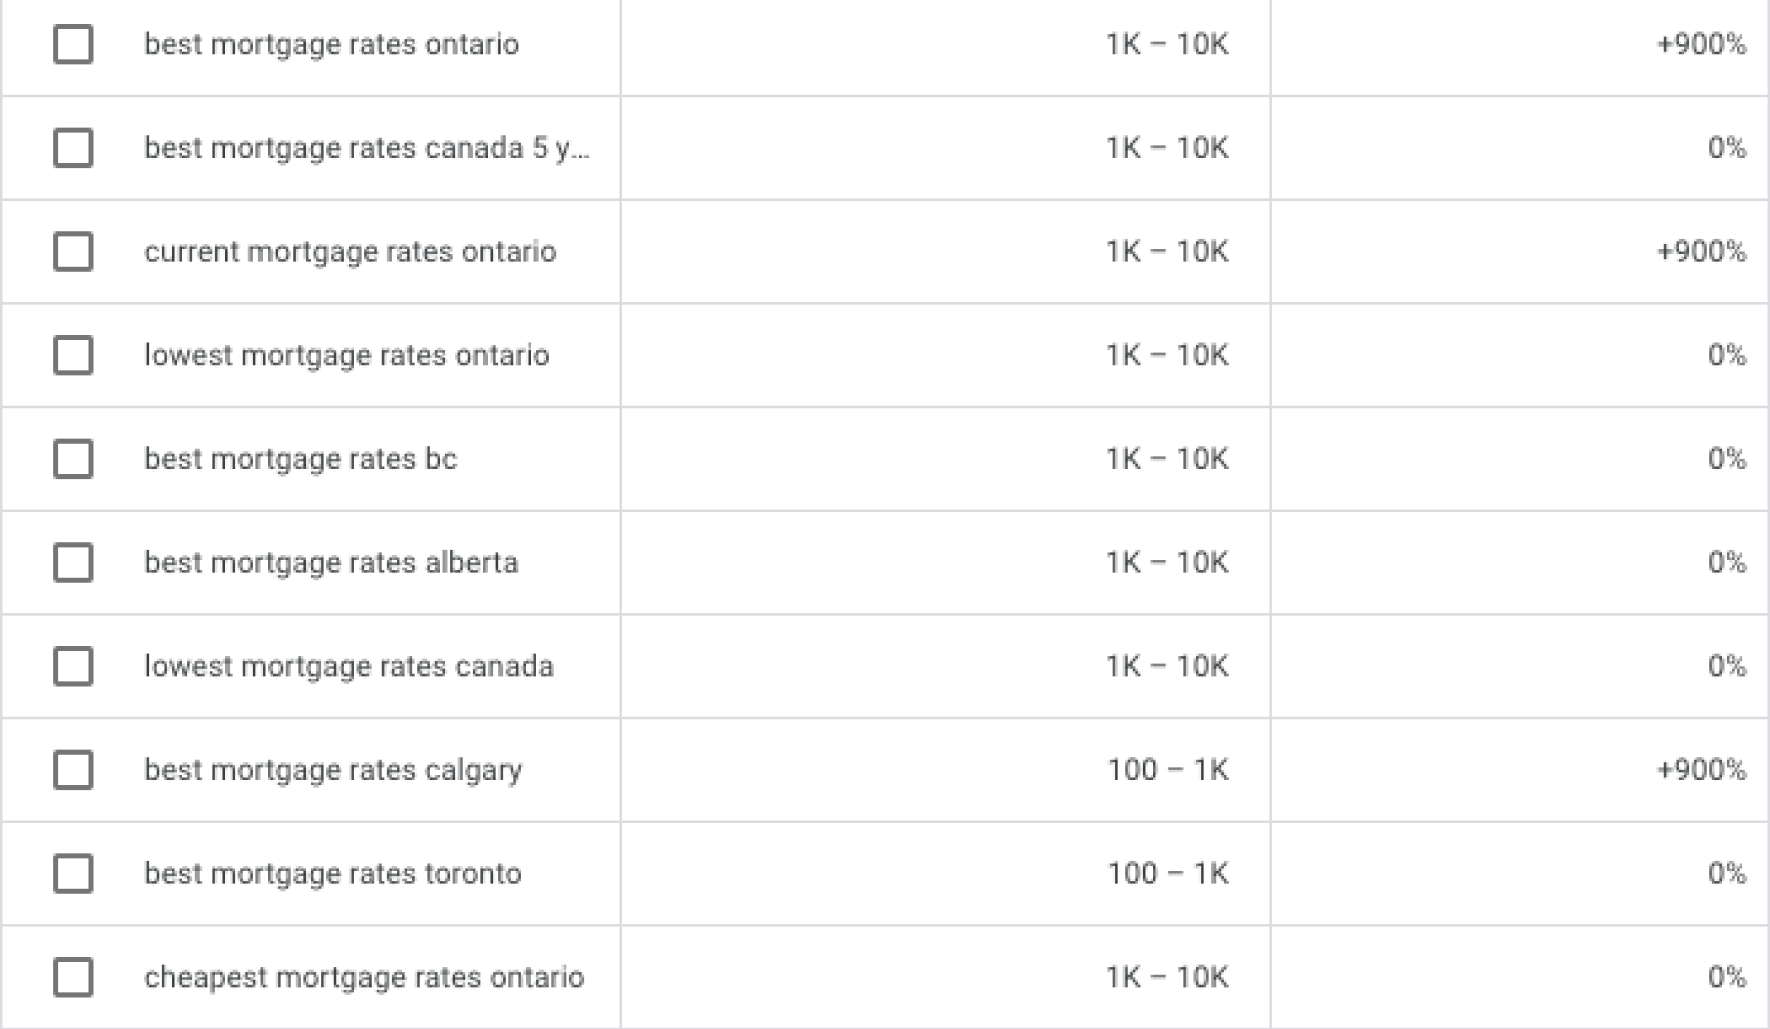Image resolution: width=1770 pixels, height=1029 pixels.
Task: Tick checkbox for 'best mortgage rates canada 5 y…'
Action: 73,148
